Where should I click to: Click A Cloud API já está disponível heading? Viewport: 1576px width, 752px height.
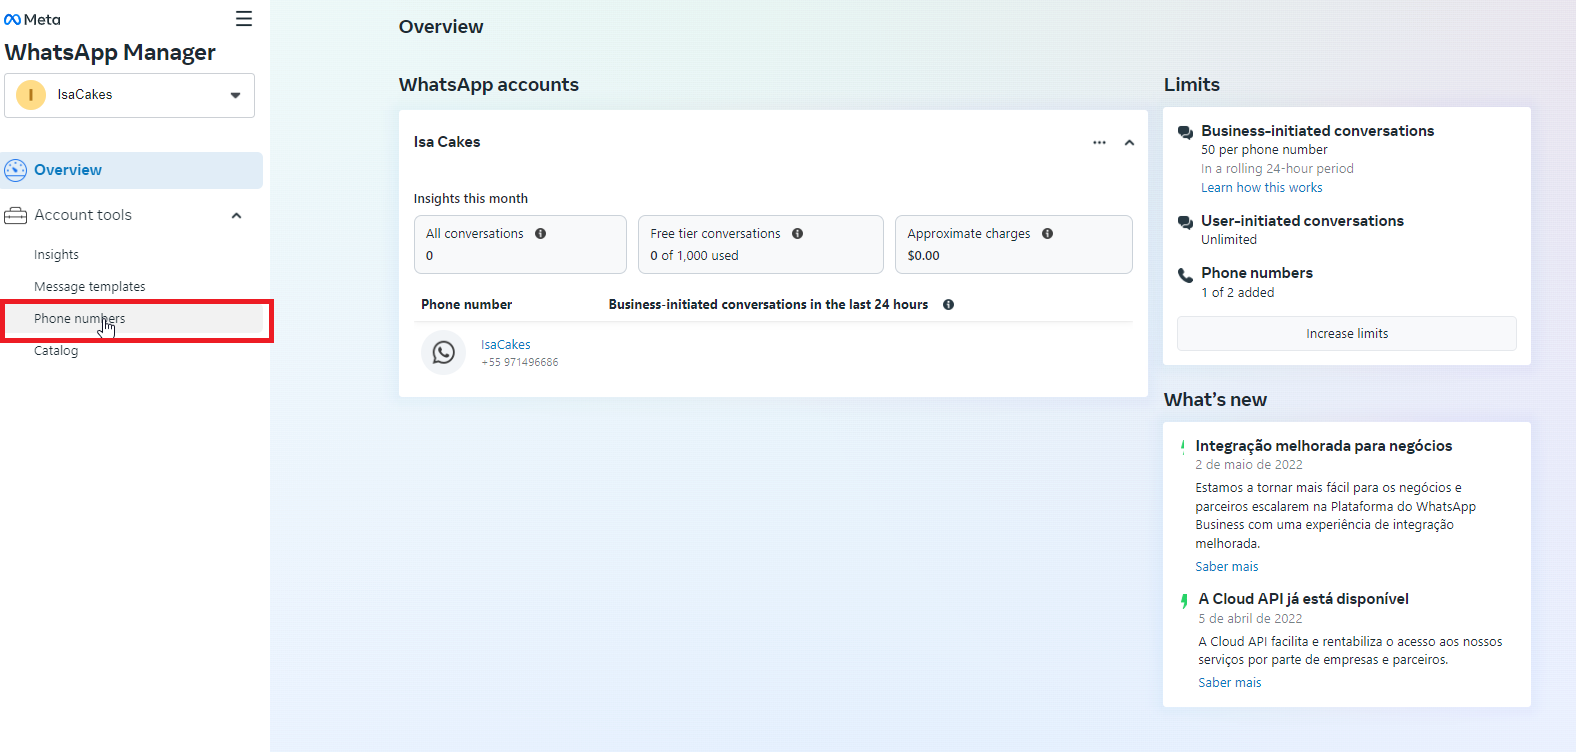tap(1304, 599)
